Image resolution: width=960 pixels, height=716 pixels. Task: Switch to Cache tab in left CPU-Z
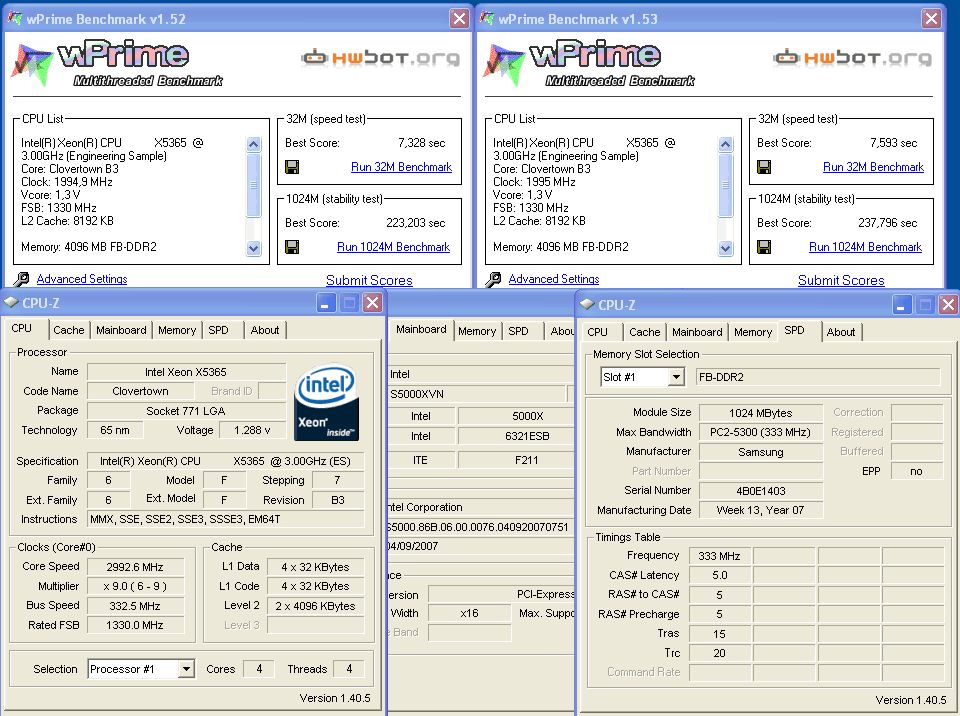pos(69,330)
